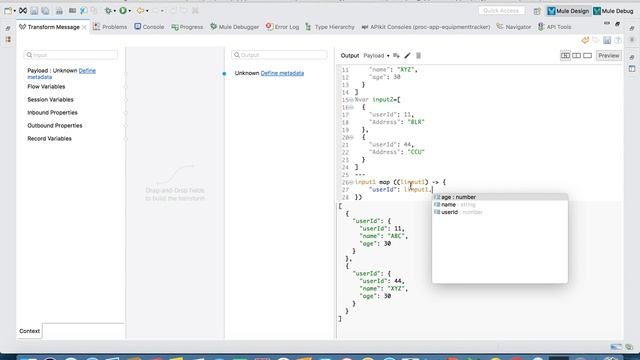This screenshot has height=360, width=640.
Task: Click Define metadata link beside Unknown output
Action: tap(282, 73)
